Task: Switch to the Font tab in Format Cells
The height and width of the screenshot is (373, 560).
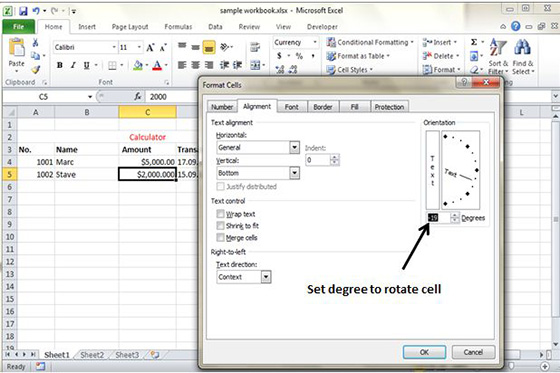Action: pos(291,107)
